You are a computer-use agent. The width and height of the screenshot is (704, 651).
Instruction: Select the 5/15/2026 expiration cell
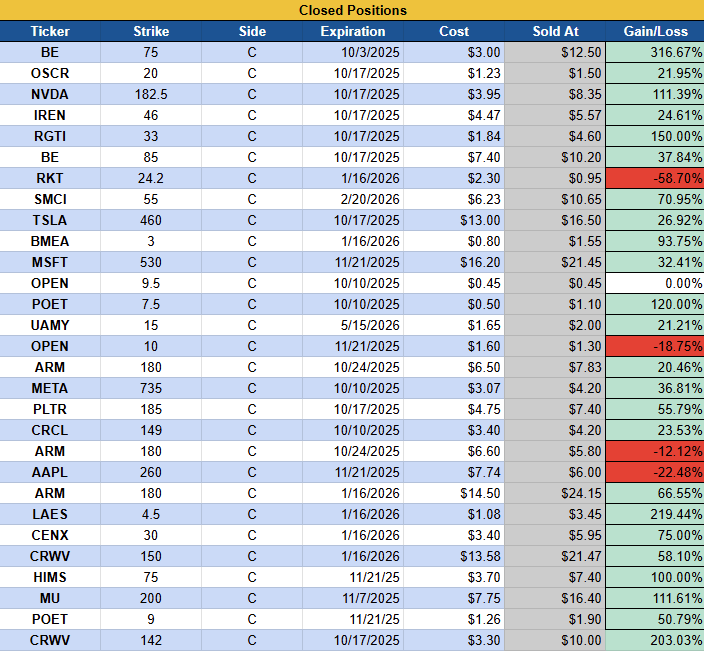click(x=353, y=325)
